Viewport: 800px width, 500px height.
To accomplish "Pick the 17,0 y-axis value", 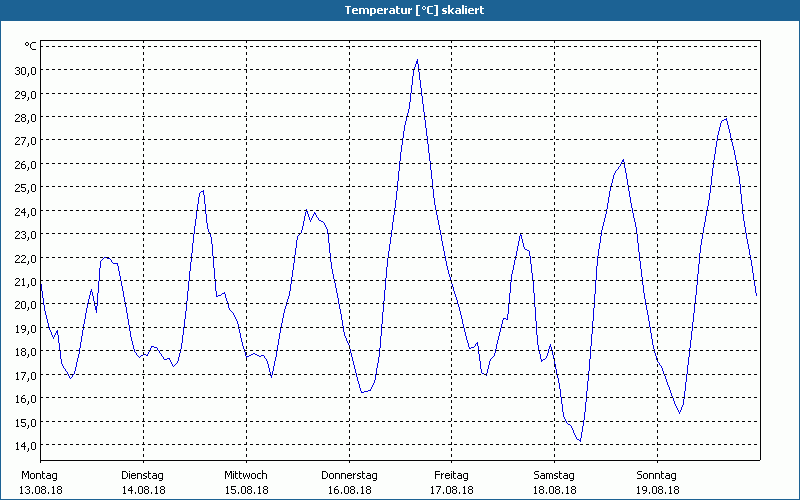I will coord(25,375).
